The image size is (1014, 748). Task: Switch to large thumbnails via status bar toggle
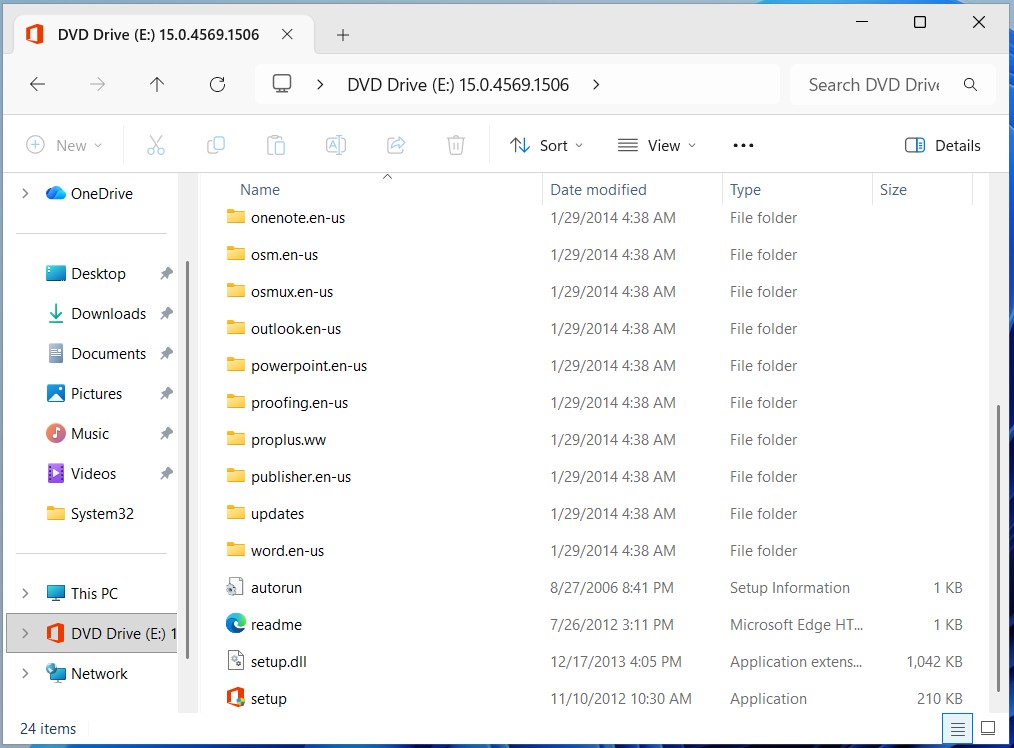click(x=988, y=728)
